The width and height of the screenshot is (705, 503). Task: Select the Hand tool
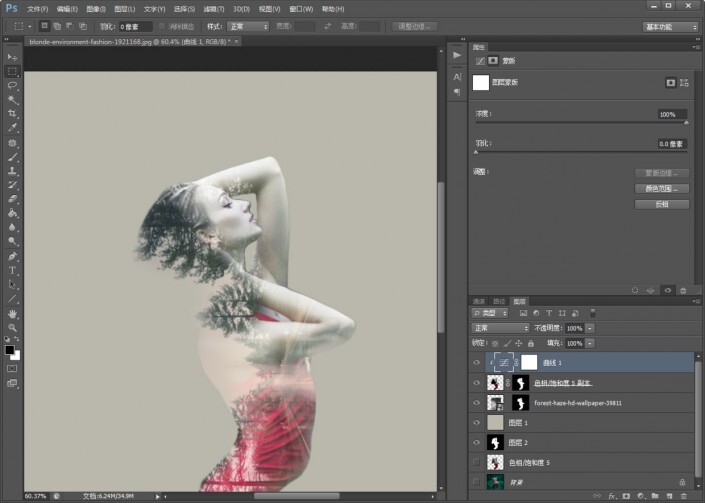12,313
